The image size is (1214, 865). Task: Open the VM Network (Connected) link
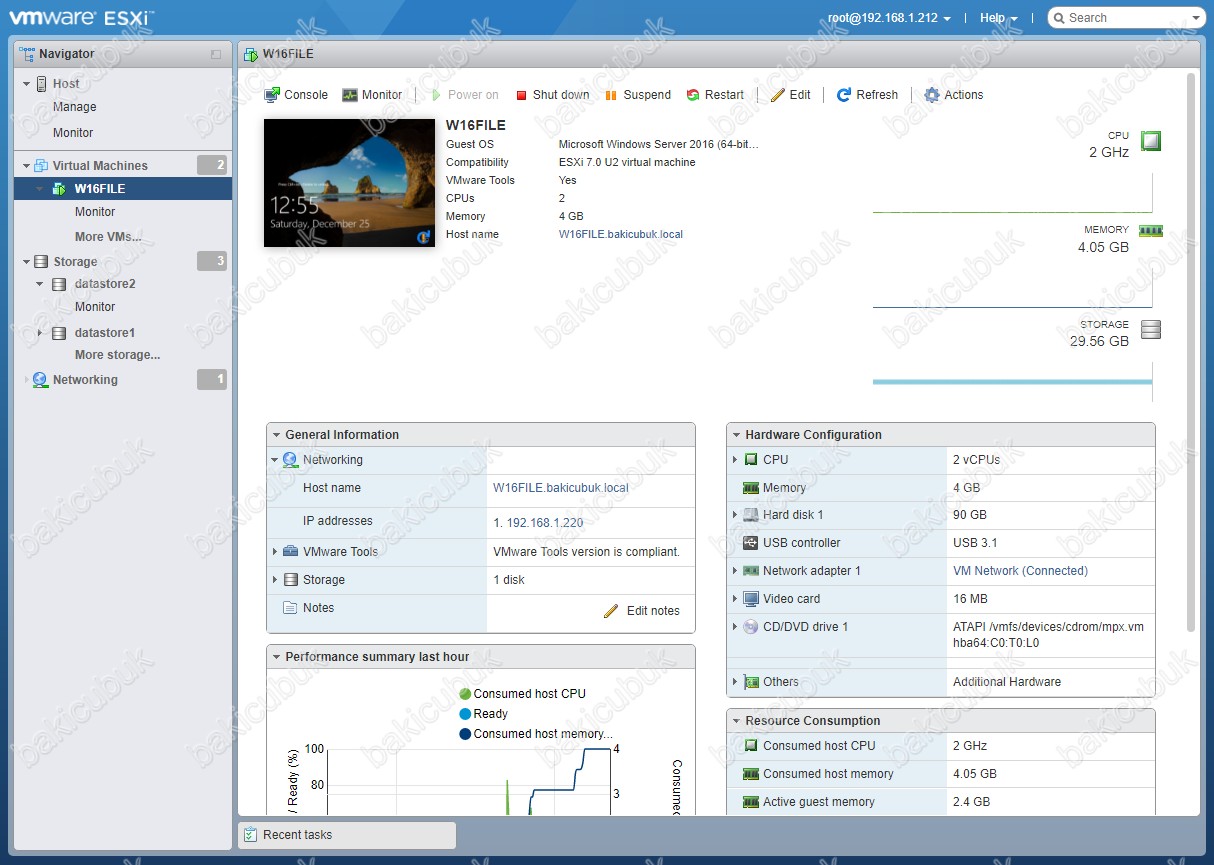[1020, 571]
